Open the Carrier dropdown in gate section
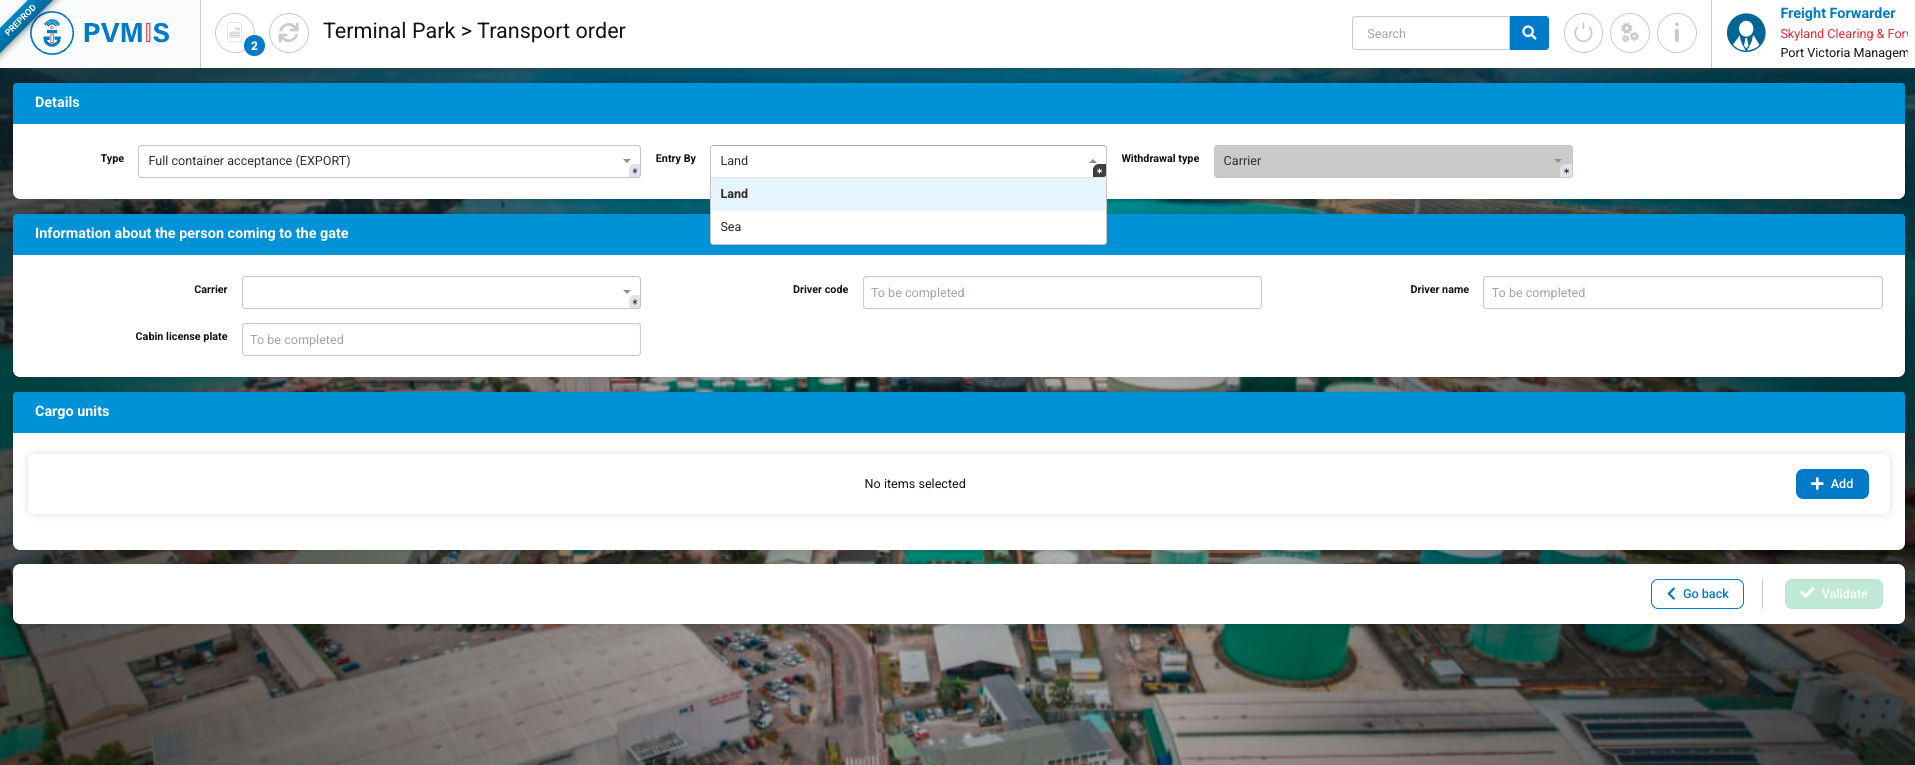The height and width of the screenshot is (765, 1915). tap(440, 293)
